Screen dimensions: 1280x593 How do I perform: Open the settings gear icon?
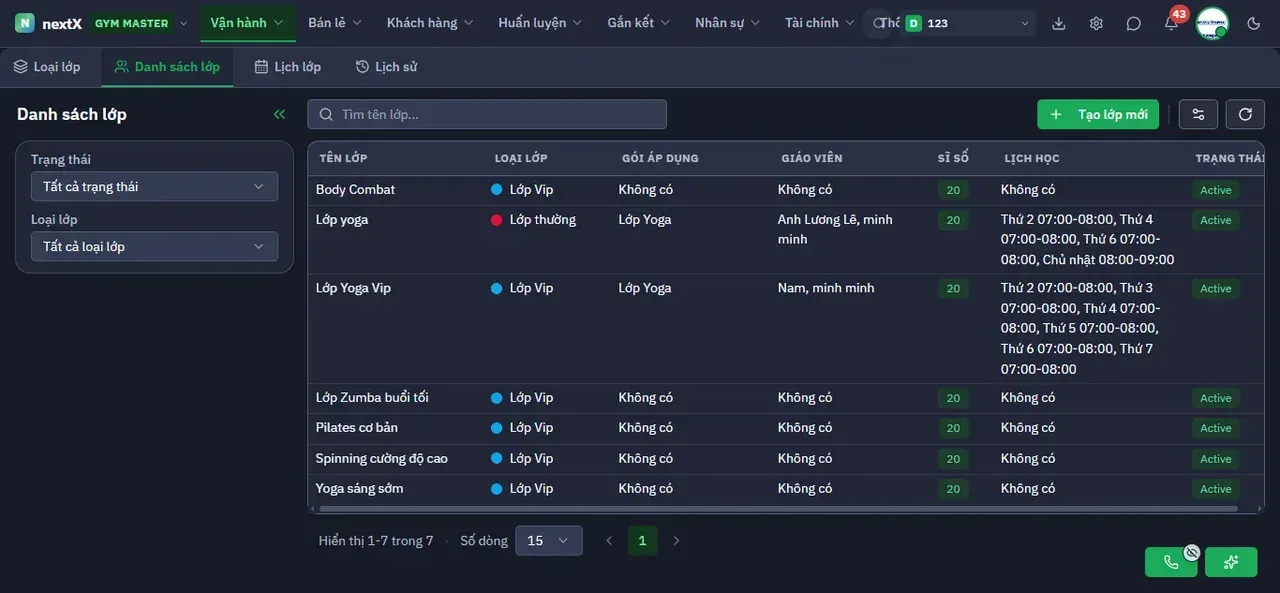pos(1096,23)
